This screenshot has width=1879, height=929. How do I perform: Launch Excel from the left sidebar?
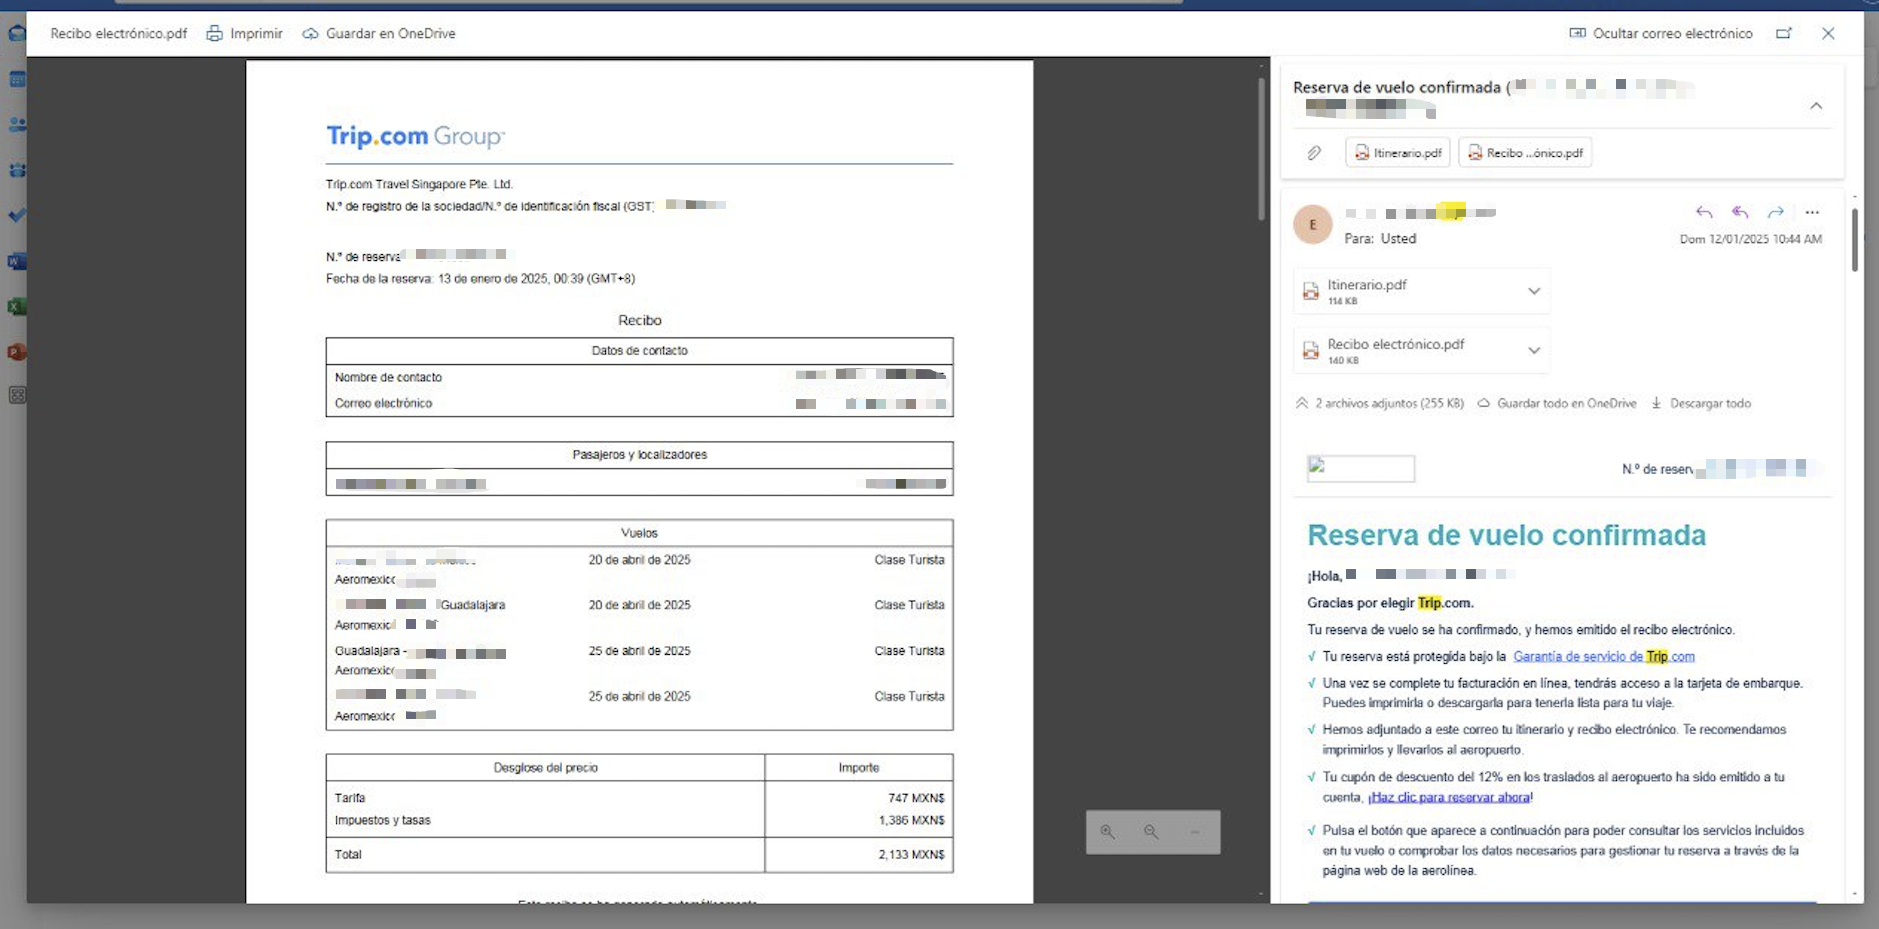pyautogui.click(x=17, y=307)
